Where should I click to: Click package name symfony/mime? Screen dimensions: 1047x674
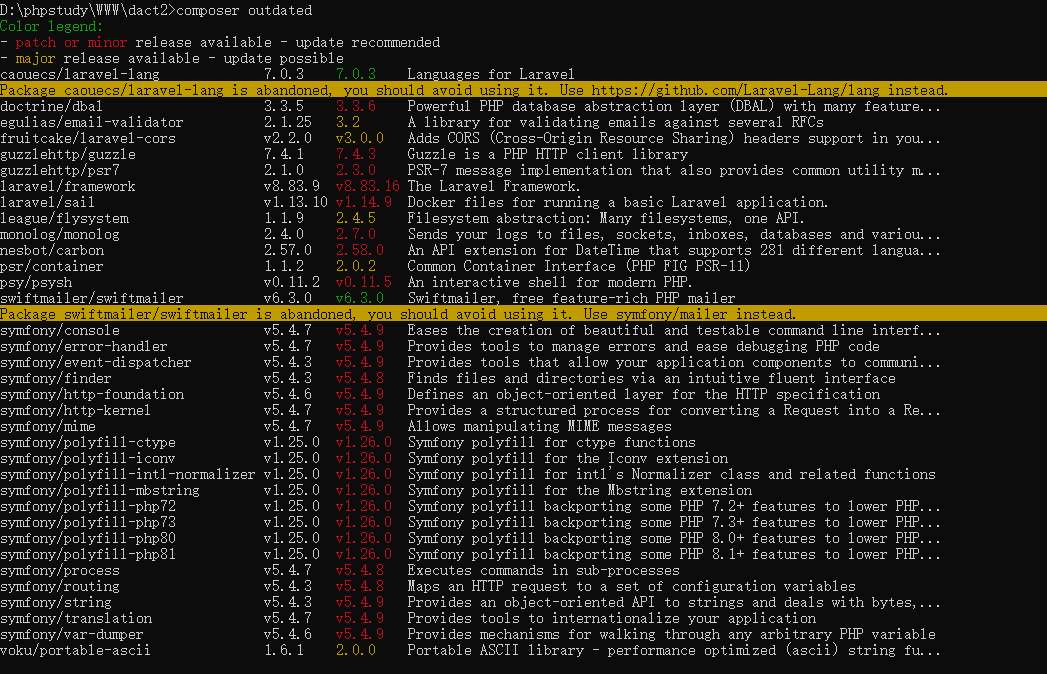[47, 427]
